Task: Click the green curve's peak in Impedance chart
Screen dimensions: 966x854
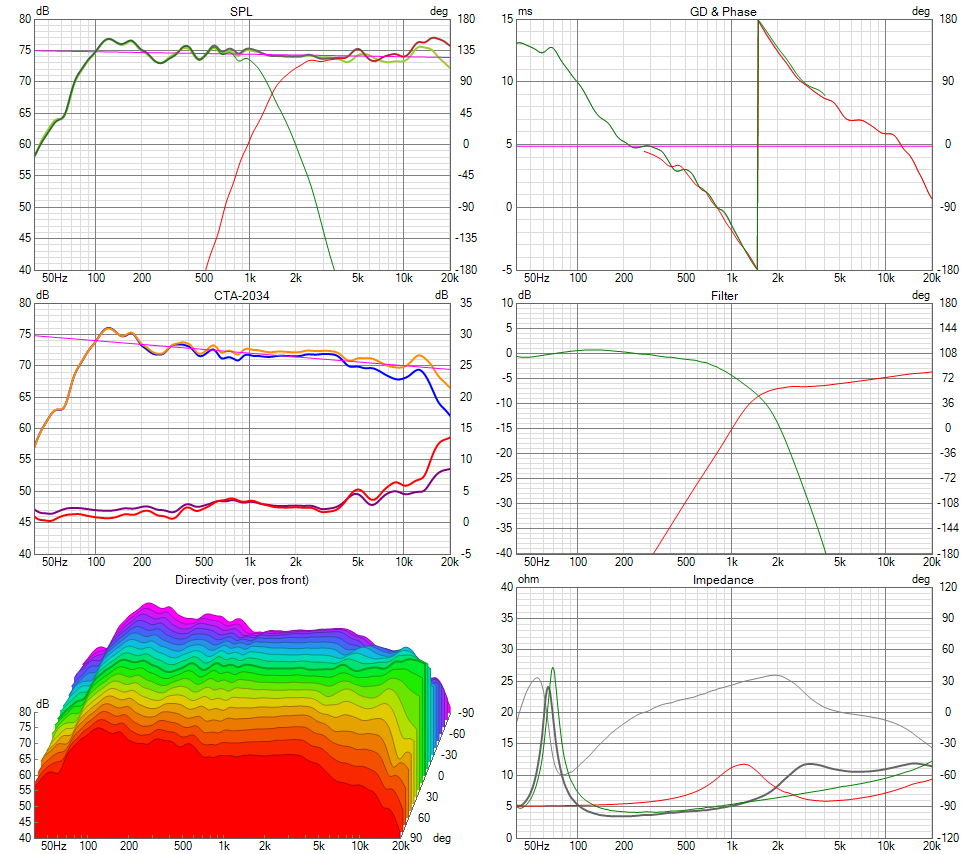Action: point(553,669)
